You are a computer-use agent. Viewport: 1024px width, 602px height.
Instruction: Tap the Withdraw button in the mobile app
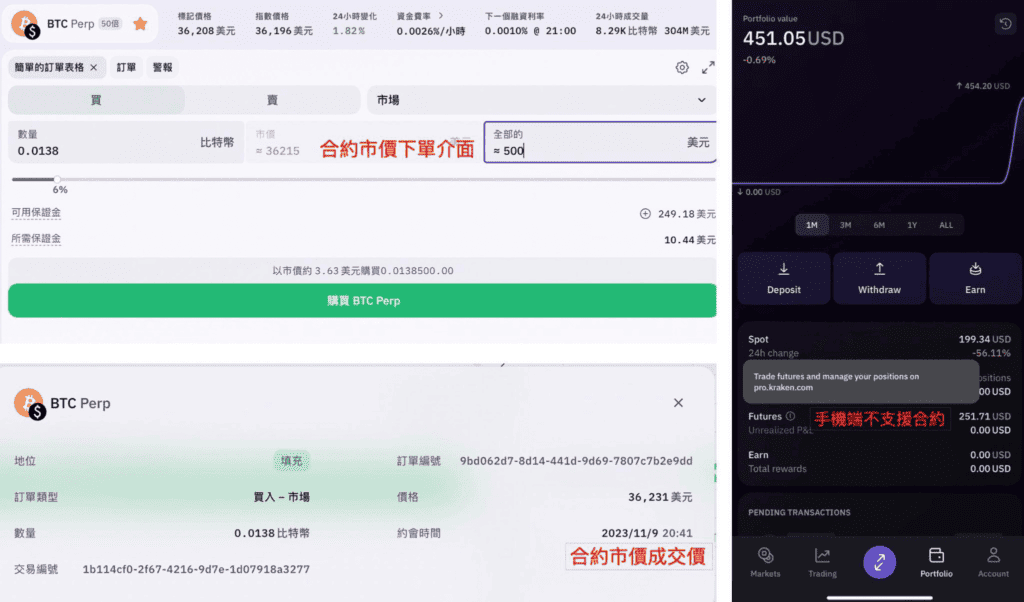tap(879, 278)
